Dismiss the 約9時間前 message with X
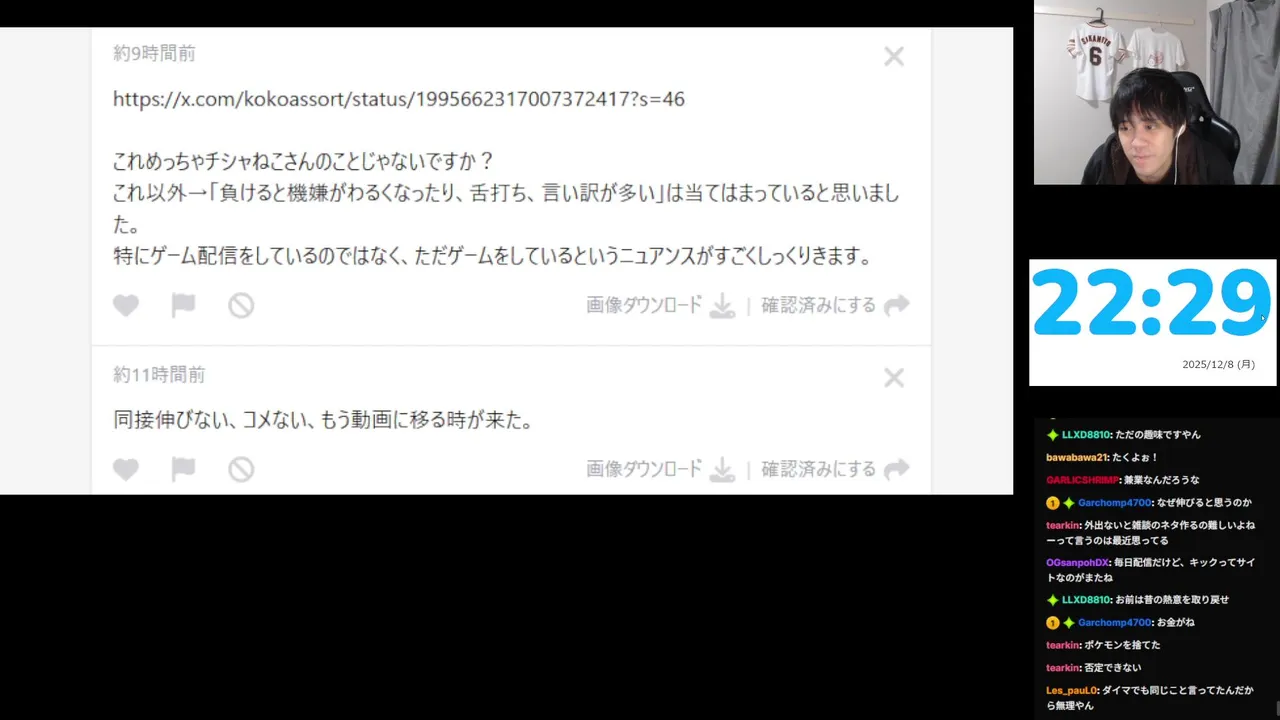Screen dimensions: 1280x720 (894, 57)
